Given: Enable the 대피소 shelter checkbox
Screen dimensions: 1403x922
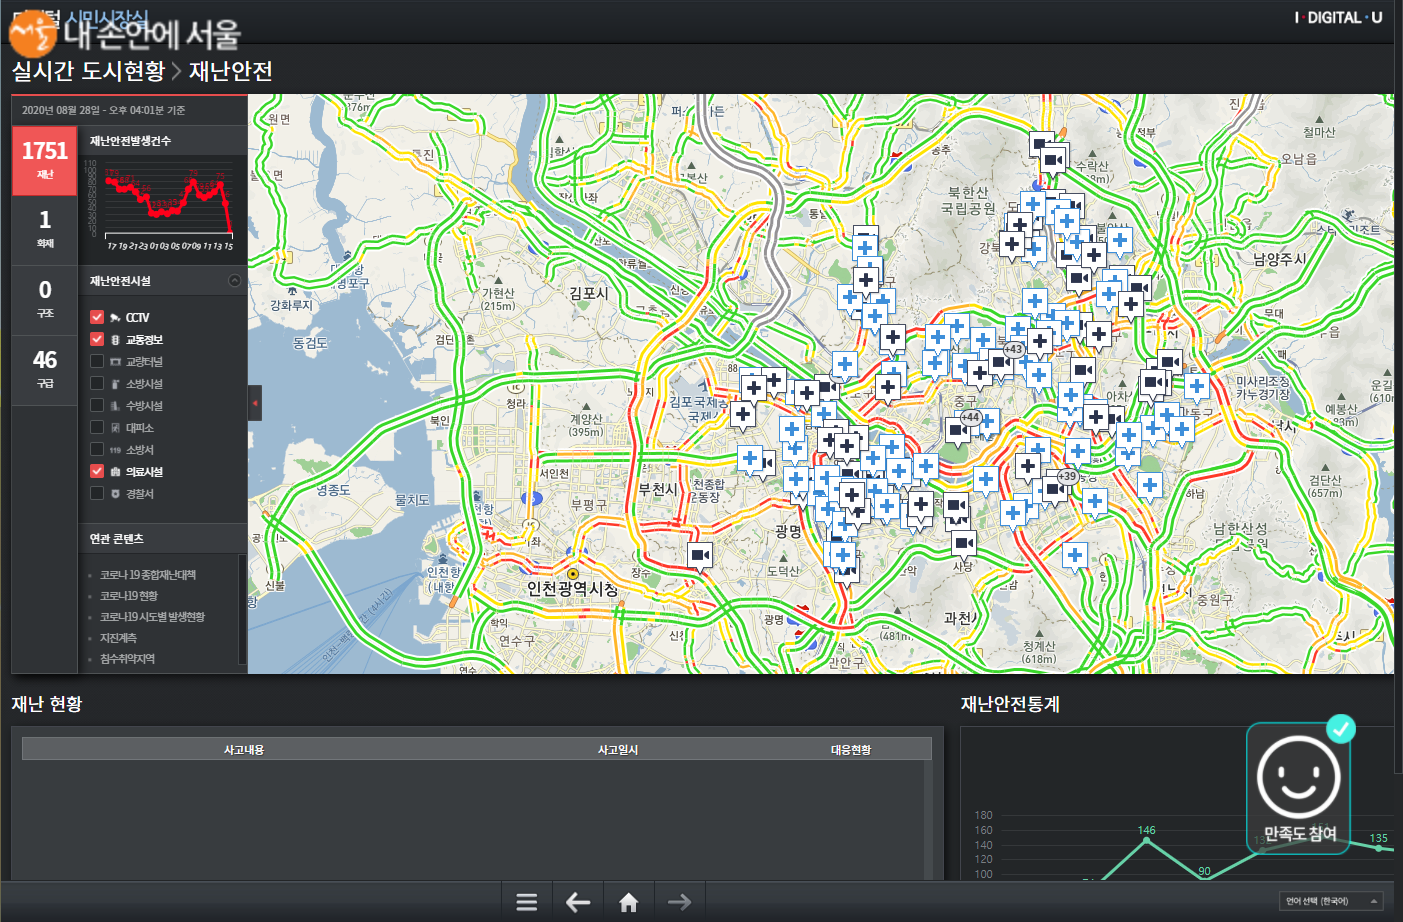Looking at the screenshot, I should [97, 427].
